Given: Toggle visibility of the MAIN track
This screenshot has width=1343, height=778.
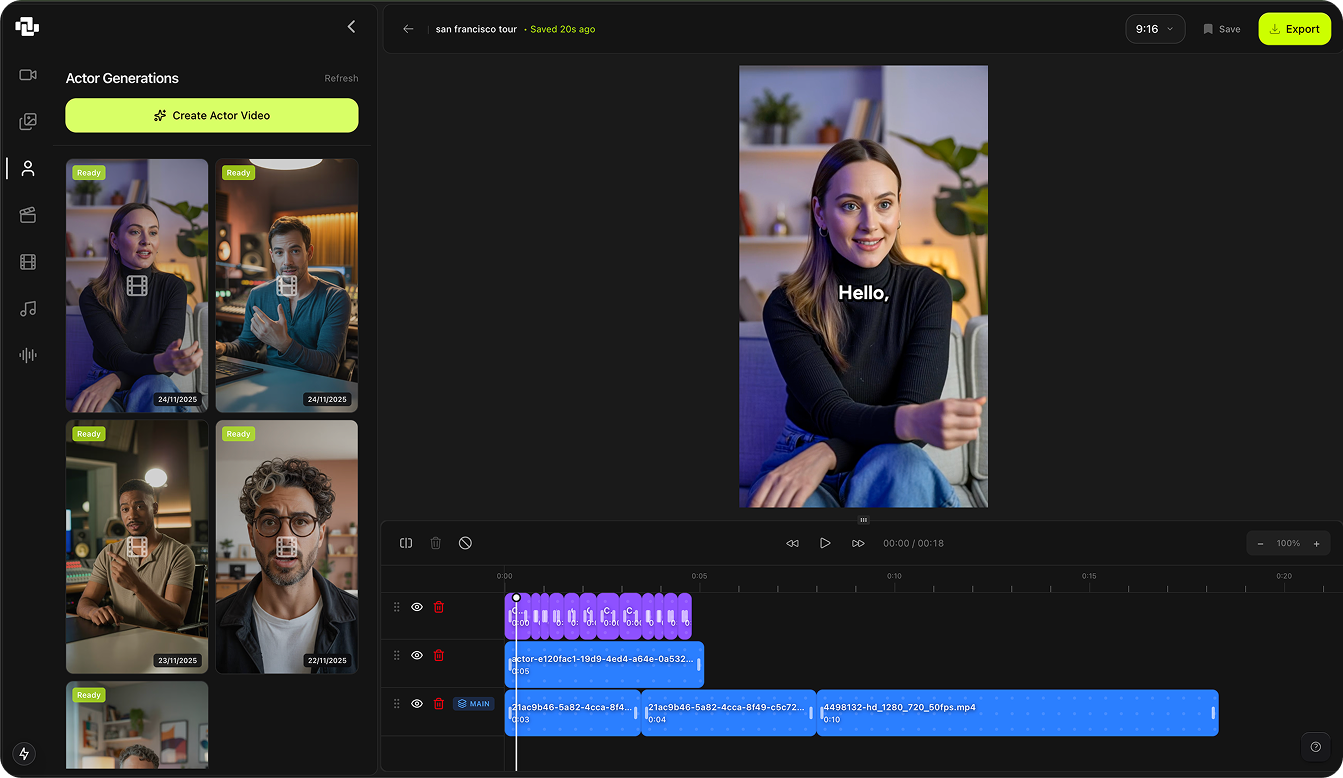Looking at the screenshot, I should coord(417,703).
